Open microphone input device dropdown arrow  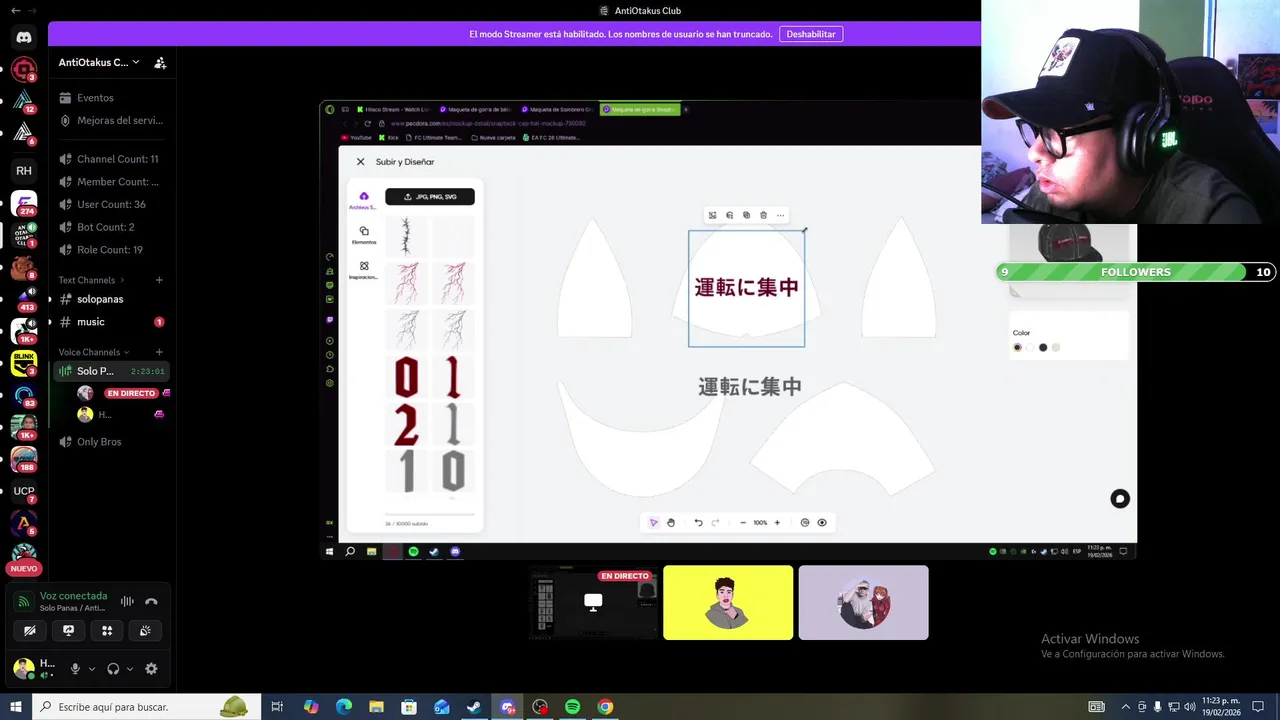click(x=92, y=669)
